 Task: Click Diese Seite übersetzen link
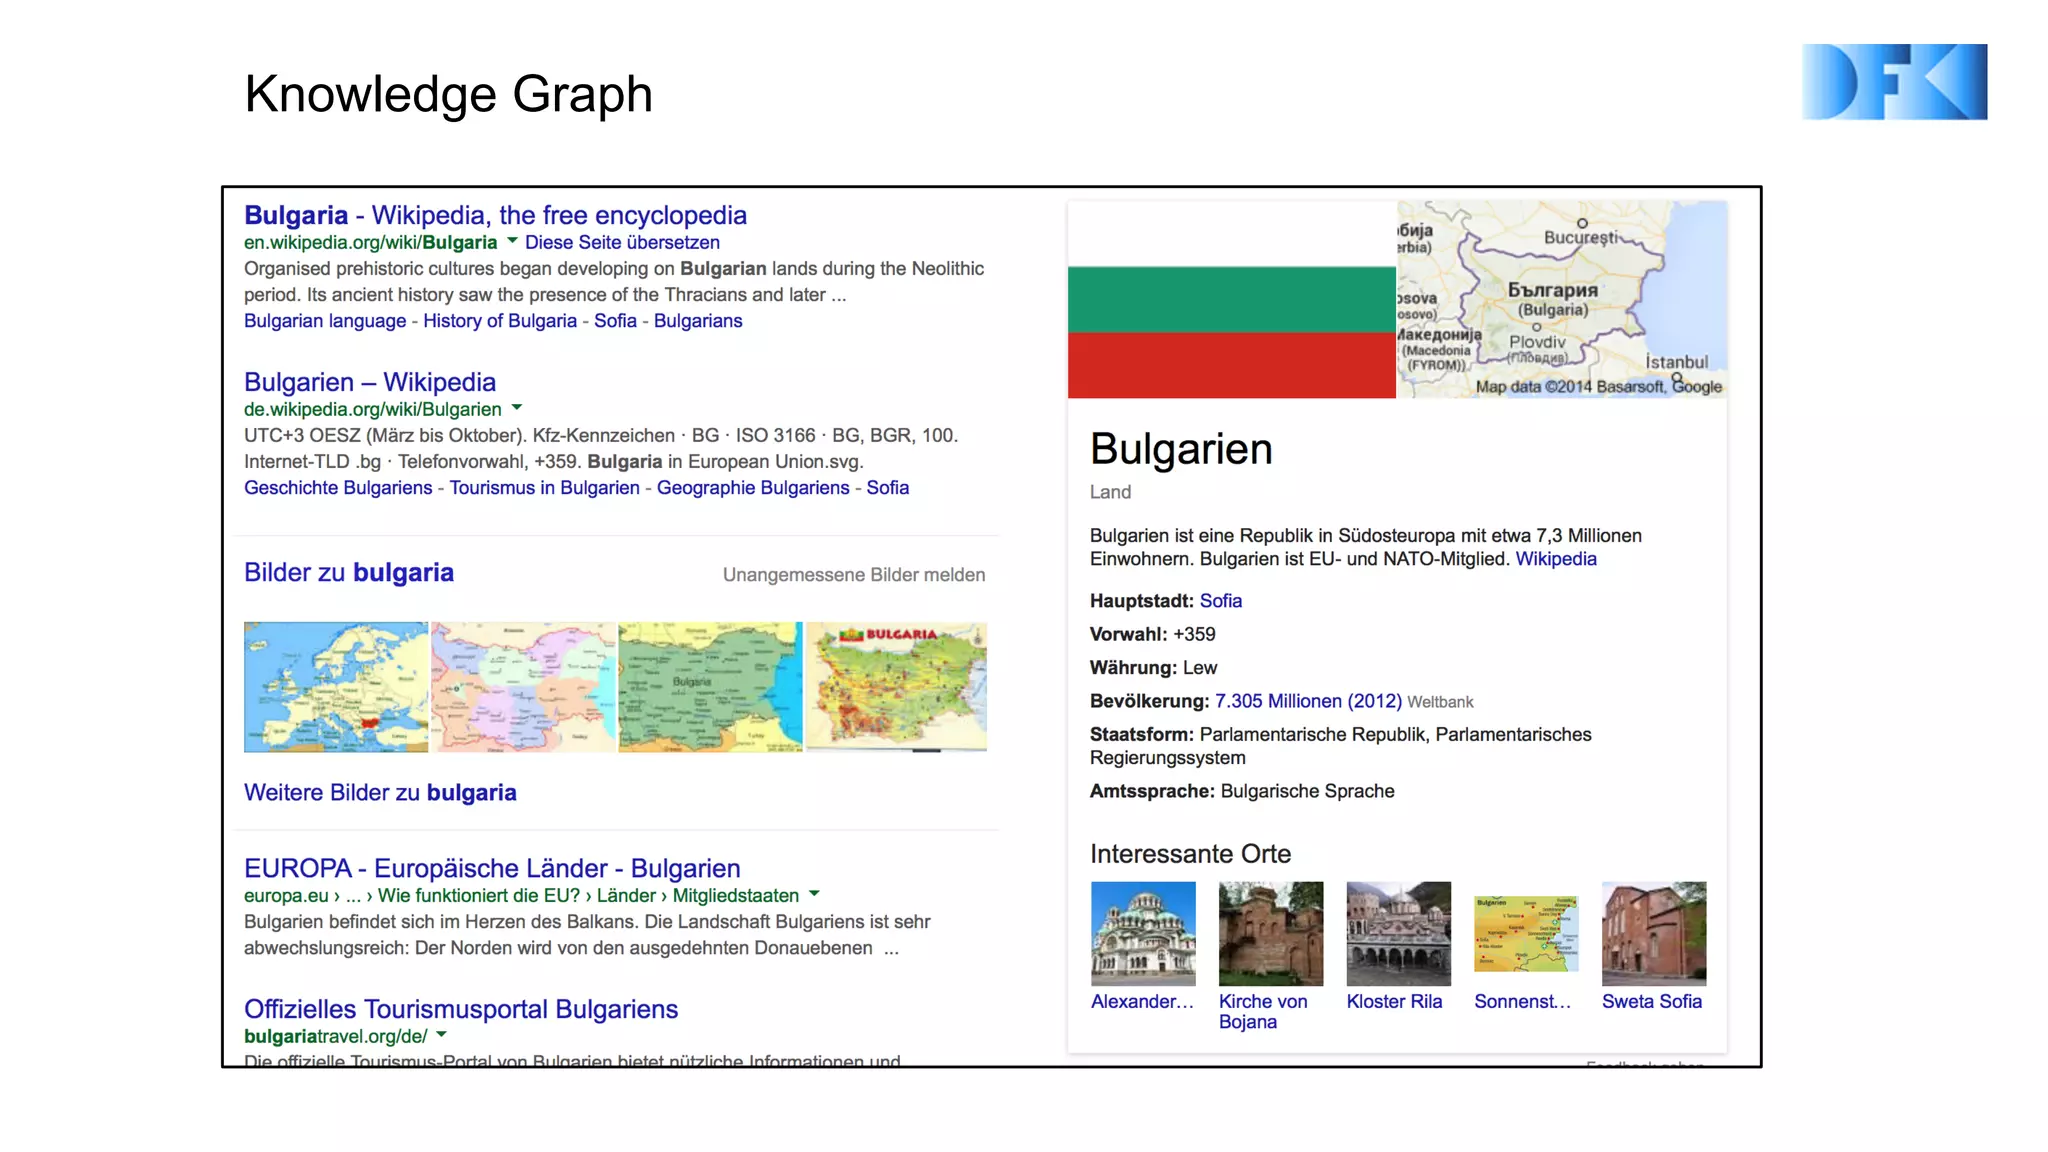[x=622, y=242]
